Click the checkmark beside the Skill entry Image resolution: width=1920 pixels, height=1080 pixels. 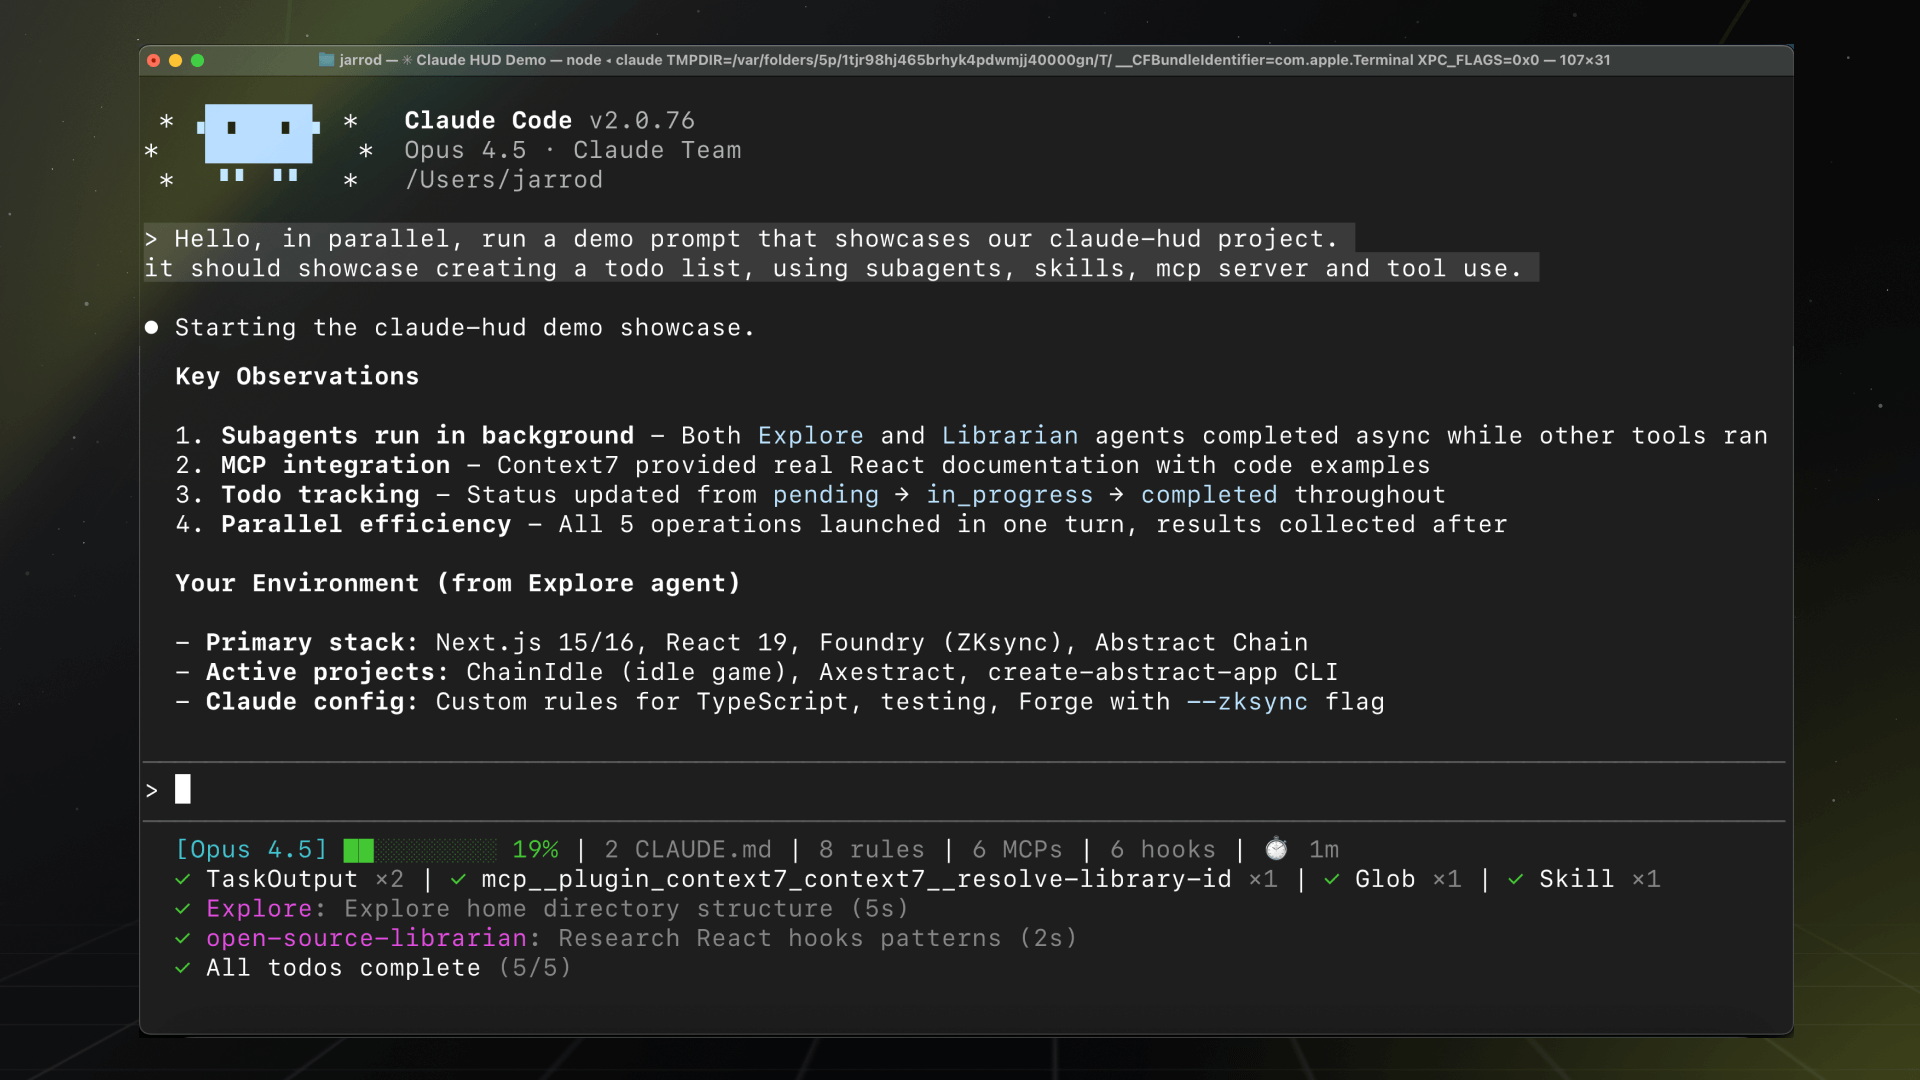(x=1513, y=879)
